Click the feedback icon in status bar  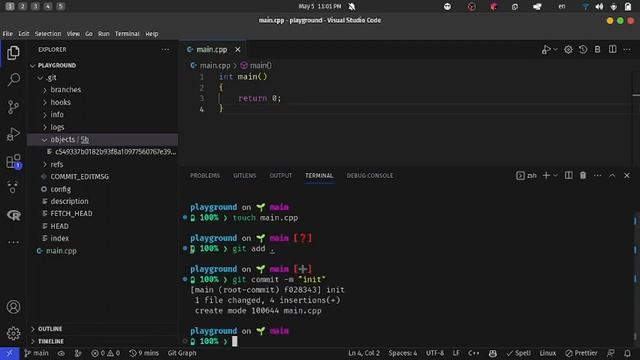pos(611,353)
